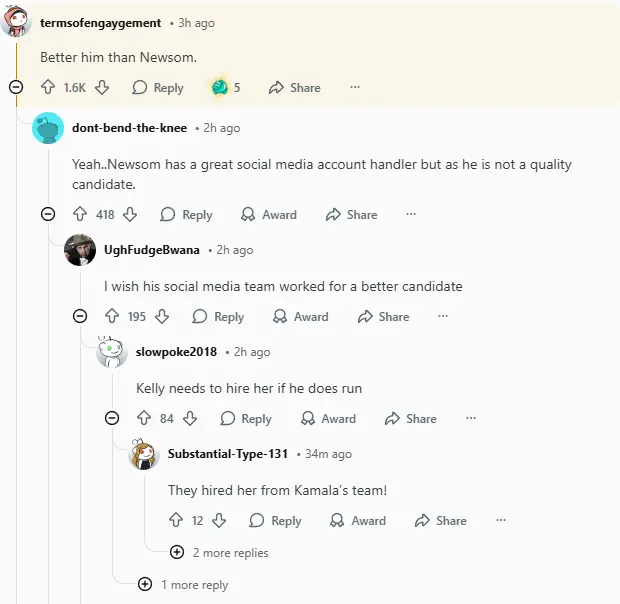
Task: Give an Award to UghFudgeBwana's comment
Action: click(x=301, y=317)
